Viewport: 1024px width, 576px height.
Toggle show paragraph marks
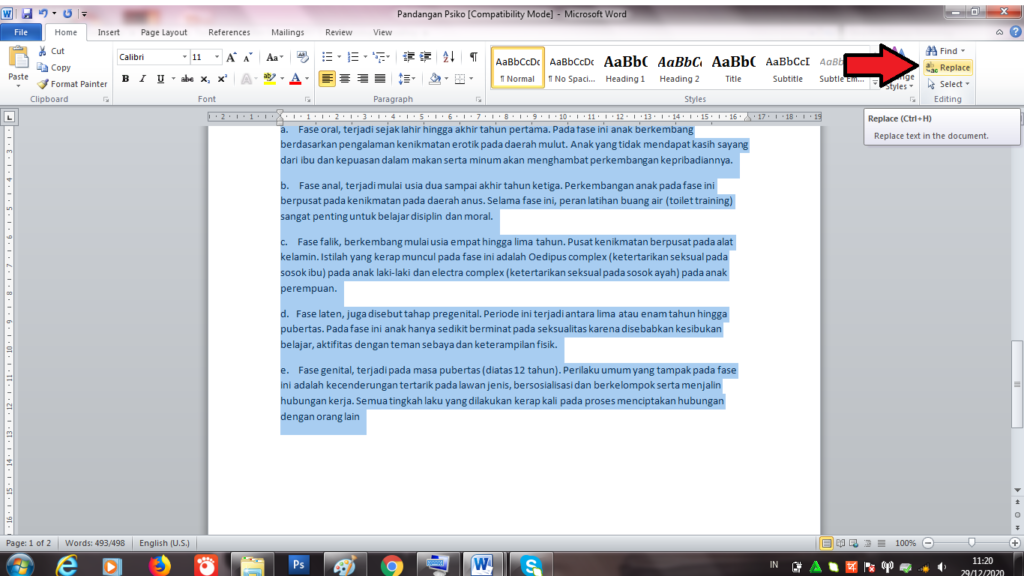click(x=473, y=57)
